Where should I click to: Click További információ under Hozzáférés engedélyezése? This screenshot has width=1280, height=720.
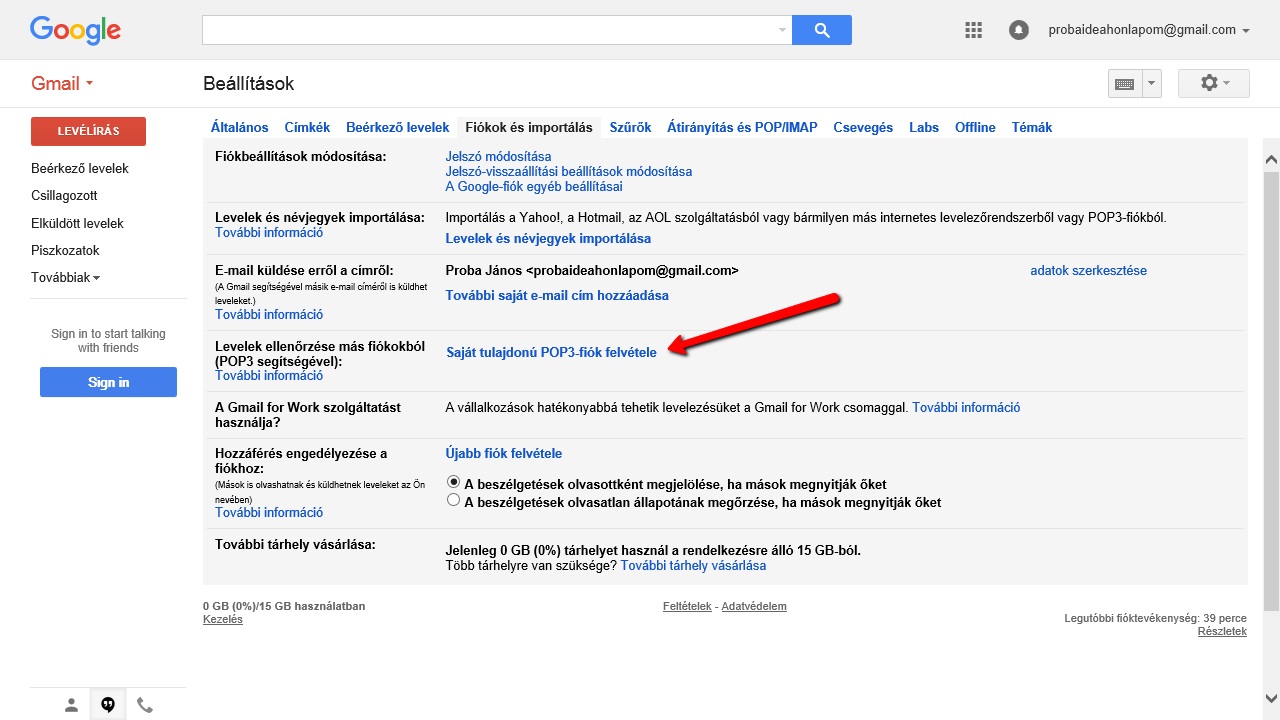coord(269,512)
